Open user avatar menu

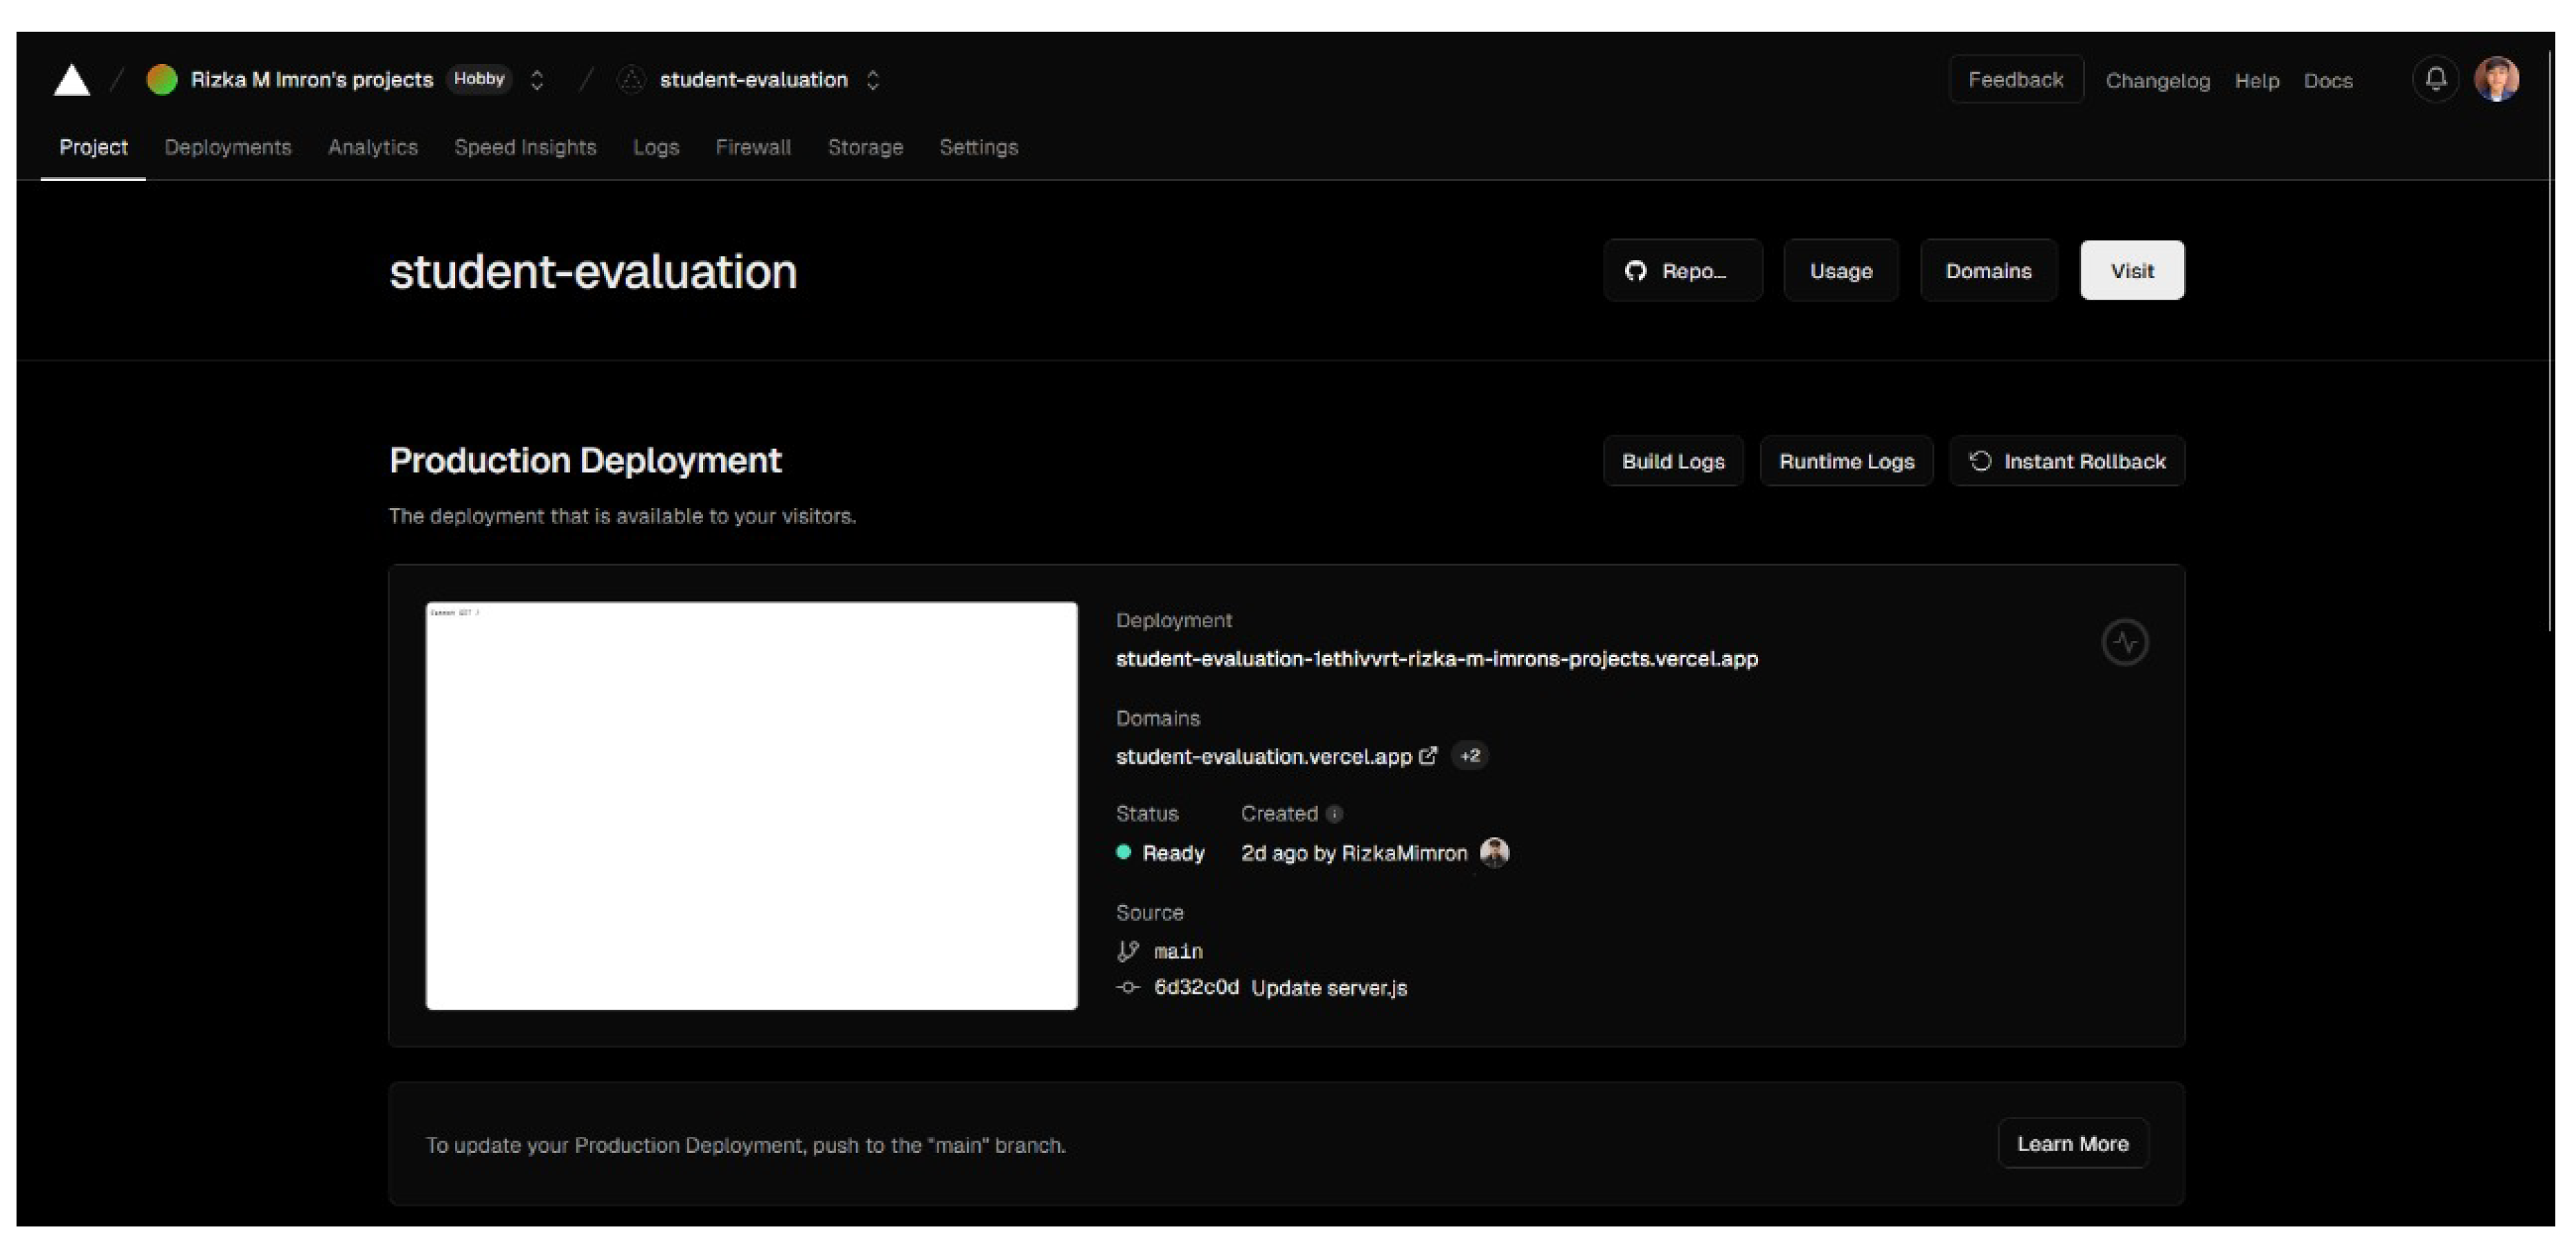pyautogui.click(x=2496, y=79)
